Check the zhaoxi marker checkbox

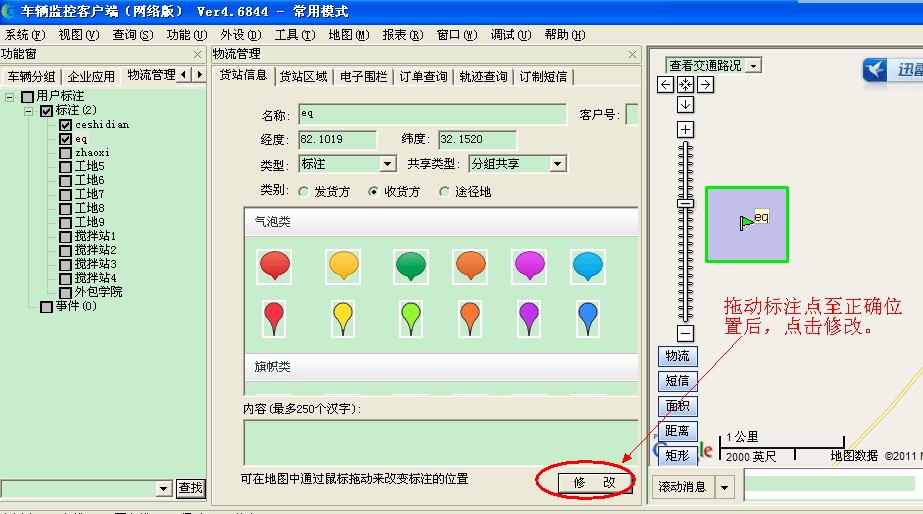pyautogui.click(x=65, y=153)
